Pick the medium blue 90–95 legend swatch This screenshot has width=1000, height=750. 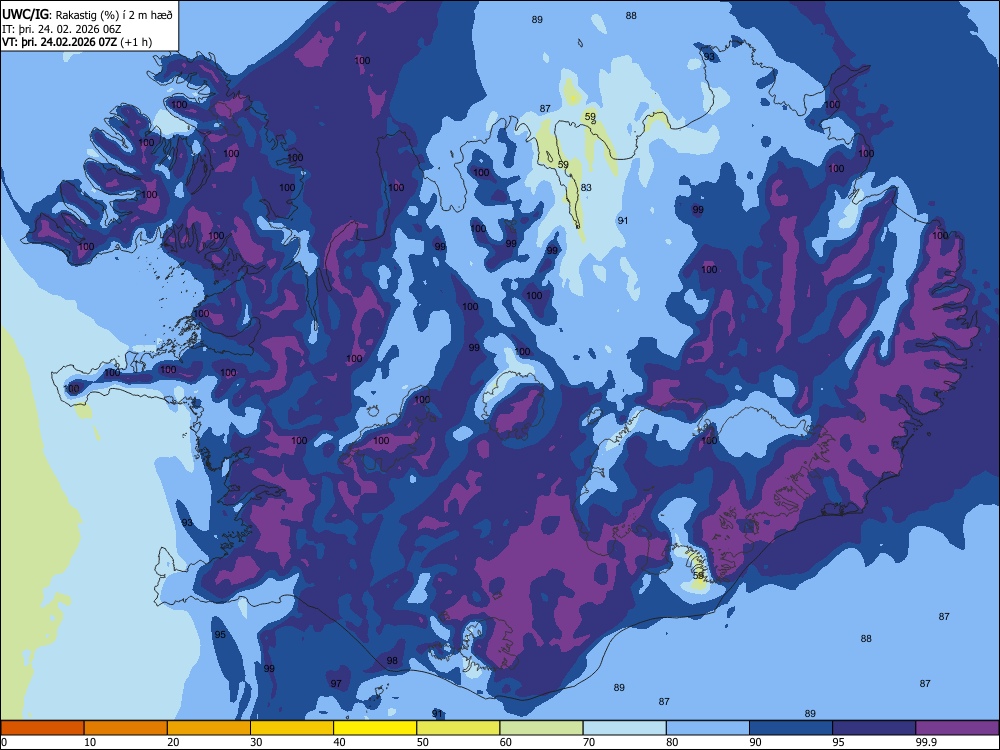coord(791,728)
